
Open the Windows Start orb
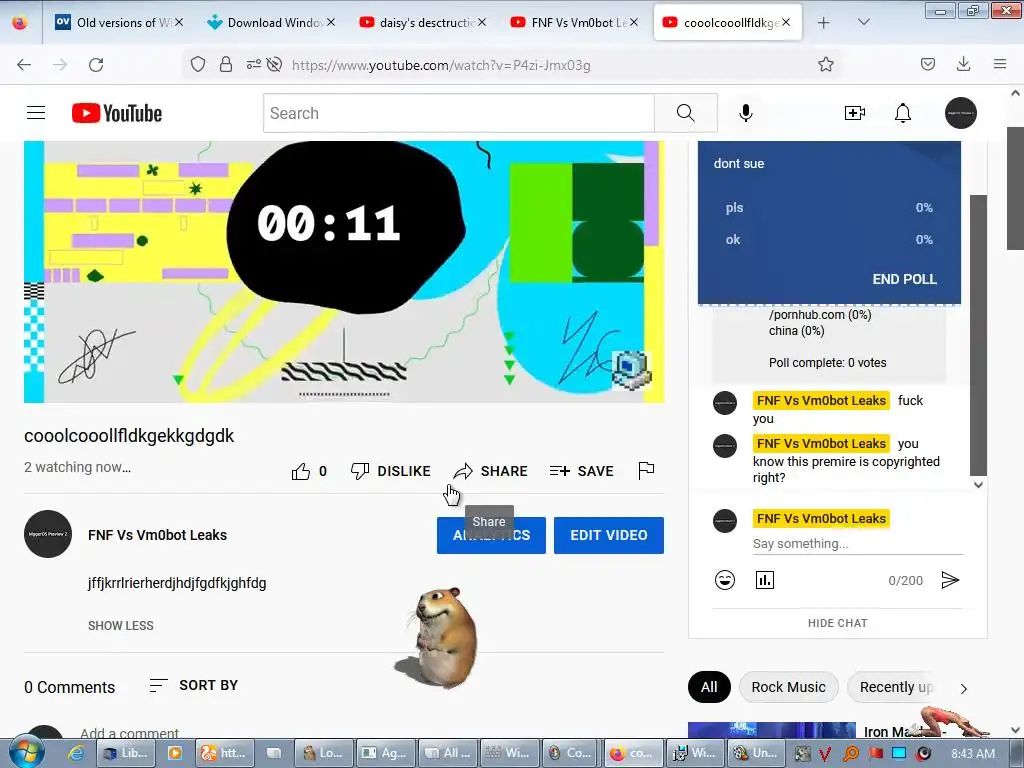click(x=26, y=752)
